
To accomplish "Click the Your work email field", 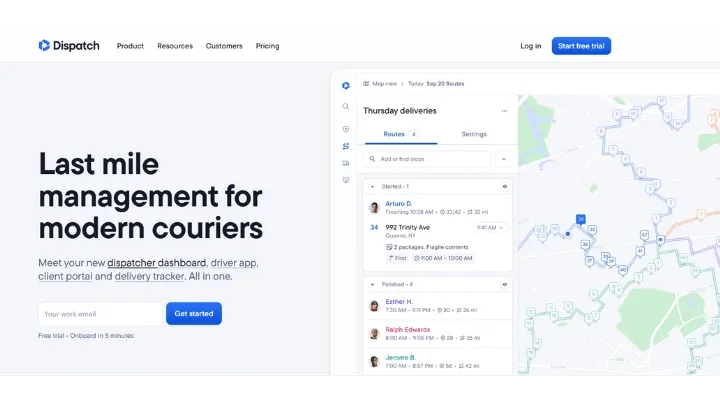I will [100, 314].
